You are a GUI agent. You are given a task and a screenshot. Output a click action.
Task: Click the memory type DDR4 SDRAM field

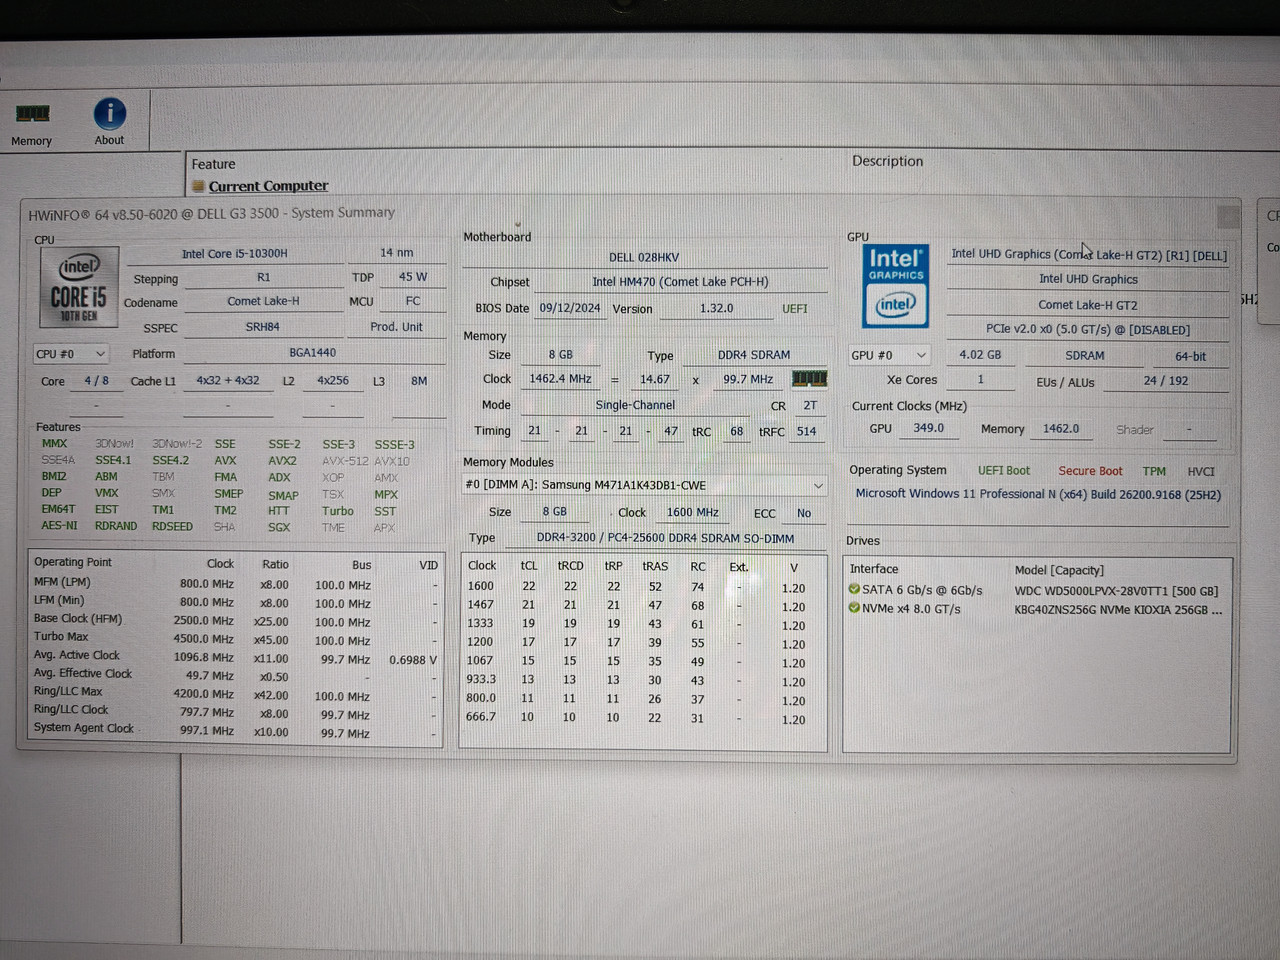pyautogui.click(x=754, y=355)
